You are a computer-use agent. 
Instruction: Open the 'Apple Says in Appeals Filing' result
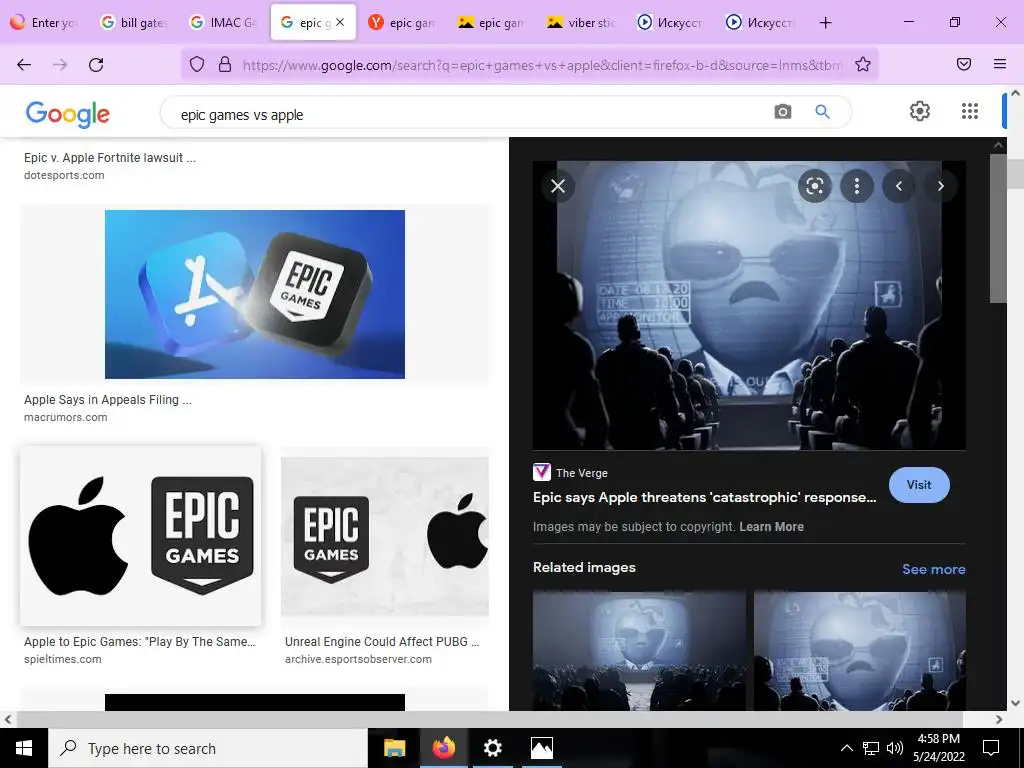point(108,400)
